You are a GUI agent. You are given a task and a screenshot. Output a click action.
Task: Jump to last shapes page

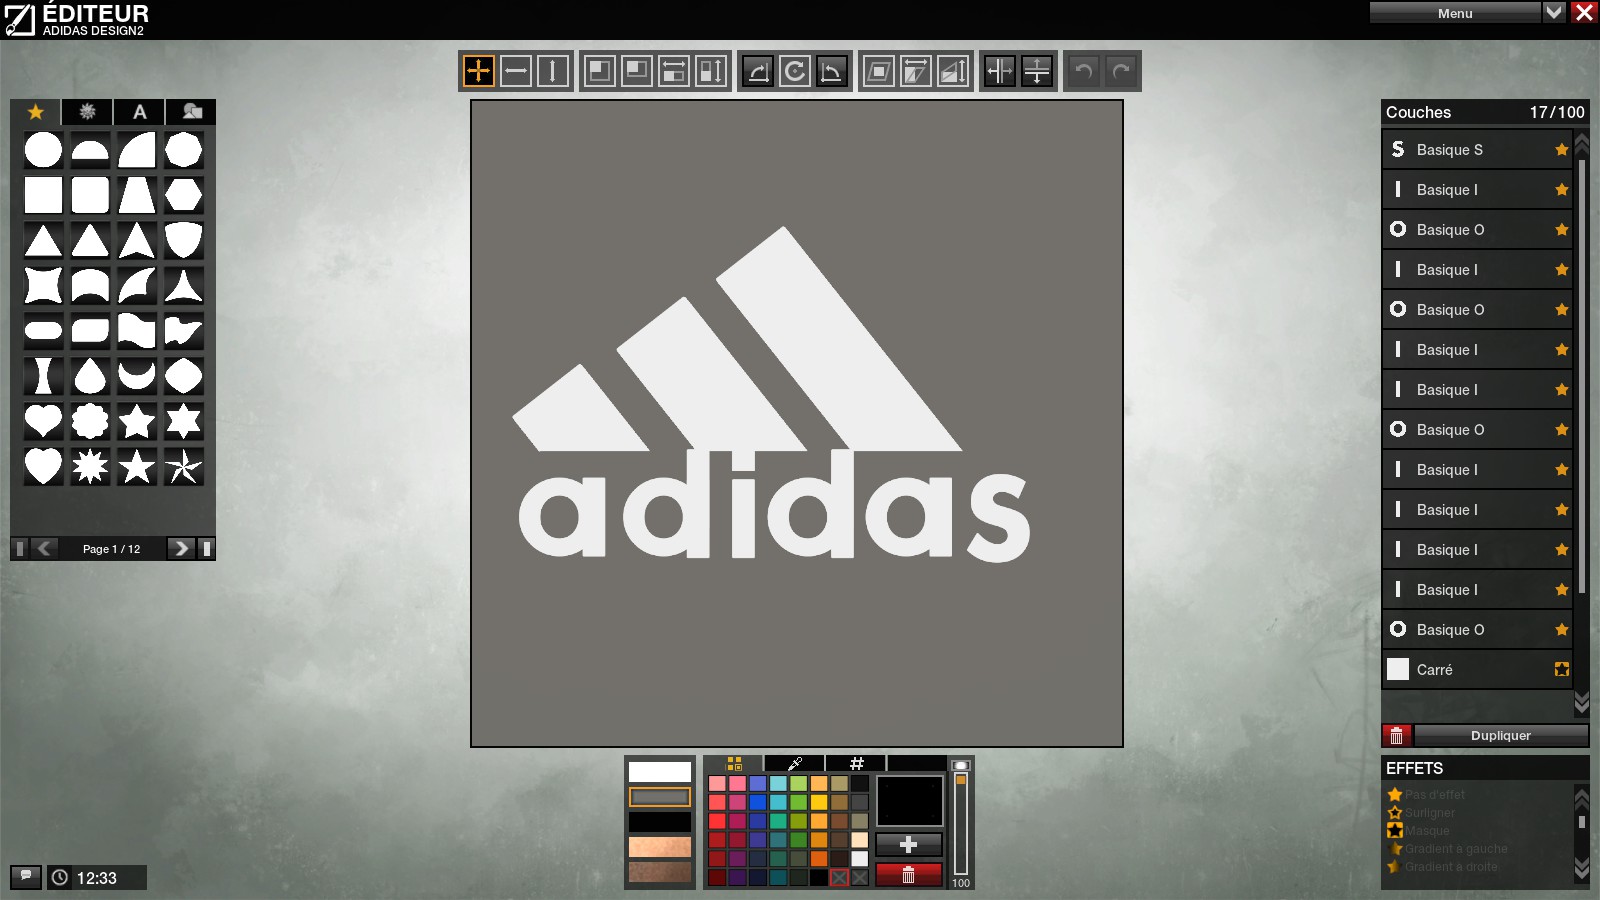207,548
